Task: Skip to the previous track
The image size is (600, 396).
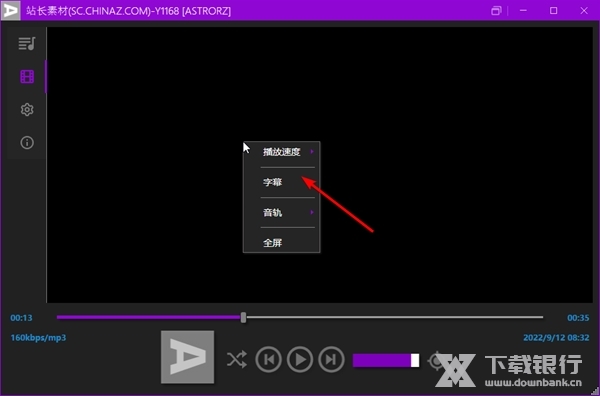Action: click(x=268, y=359)
